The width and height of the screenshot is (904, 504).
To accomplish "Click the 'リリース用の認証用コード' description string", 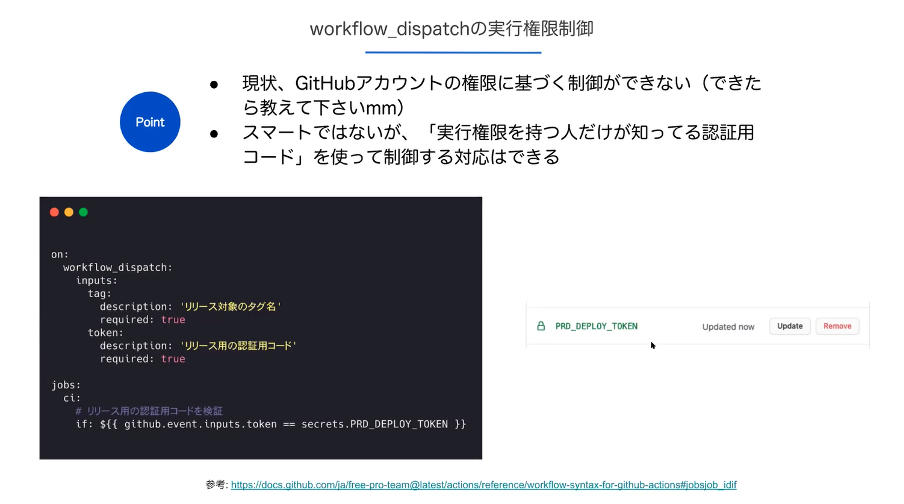I will pyautogui.click(x=238, y=345).
